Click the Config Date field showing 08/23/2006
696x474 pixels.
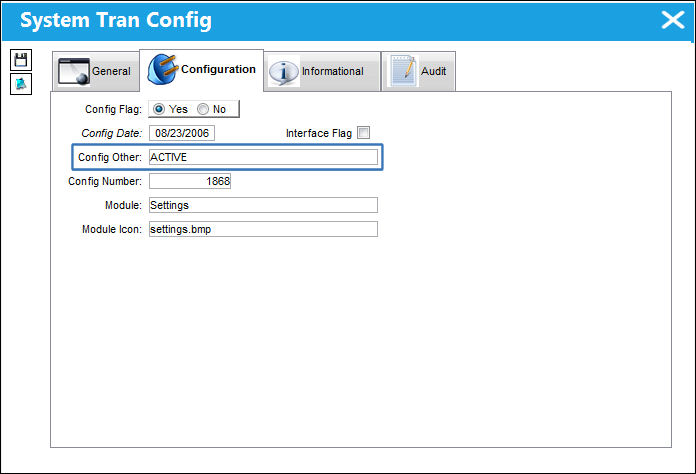(182, 133)
